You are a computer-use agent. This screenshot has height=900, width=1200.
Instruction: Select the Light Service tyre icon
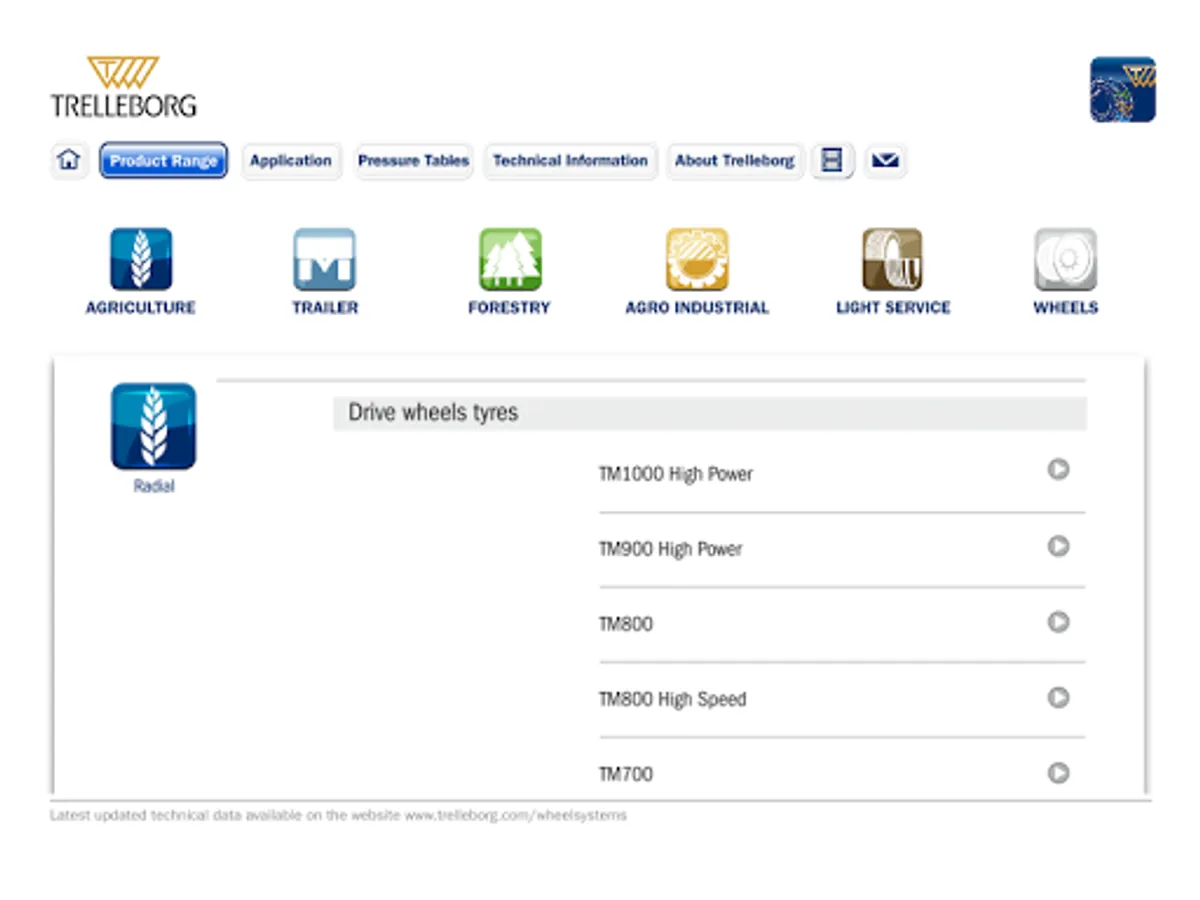point(893,259)
